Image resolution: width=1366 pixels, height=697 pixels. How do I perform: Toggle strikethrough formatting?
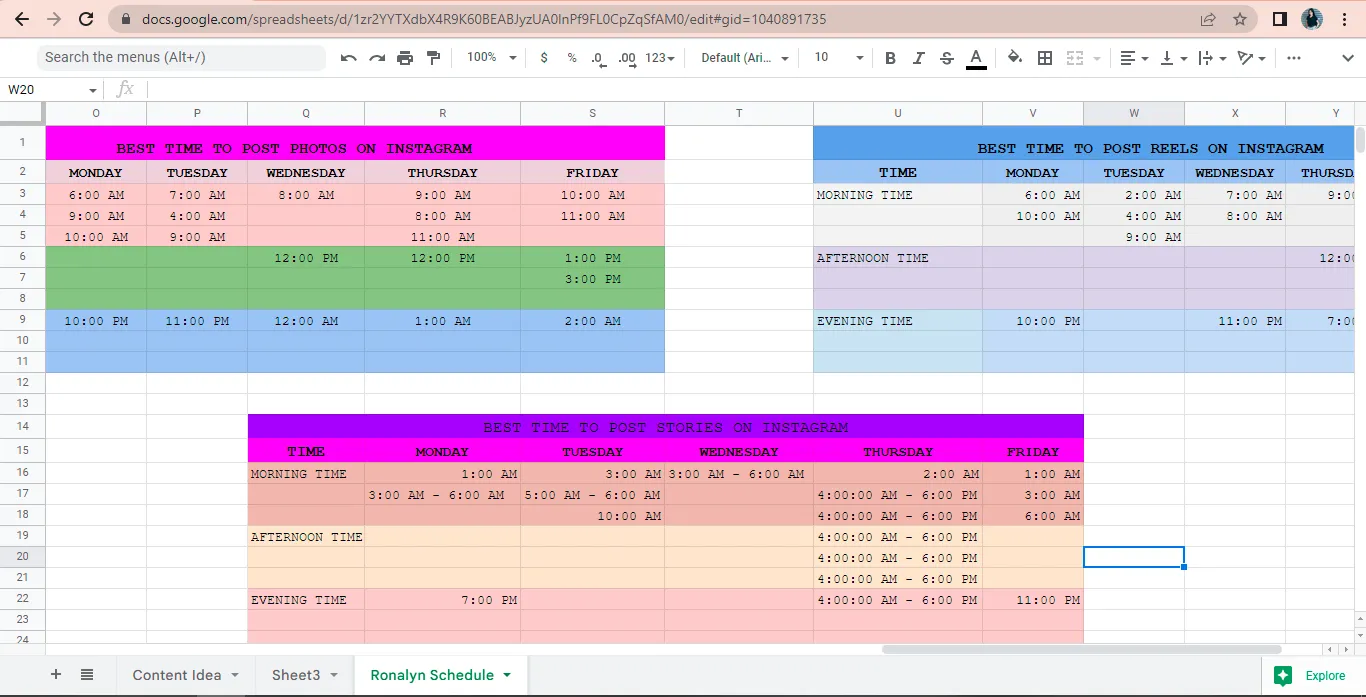(x=947, y=58)
